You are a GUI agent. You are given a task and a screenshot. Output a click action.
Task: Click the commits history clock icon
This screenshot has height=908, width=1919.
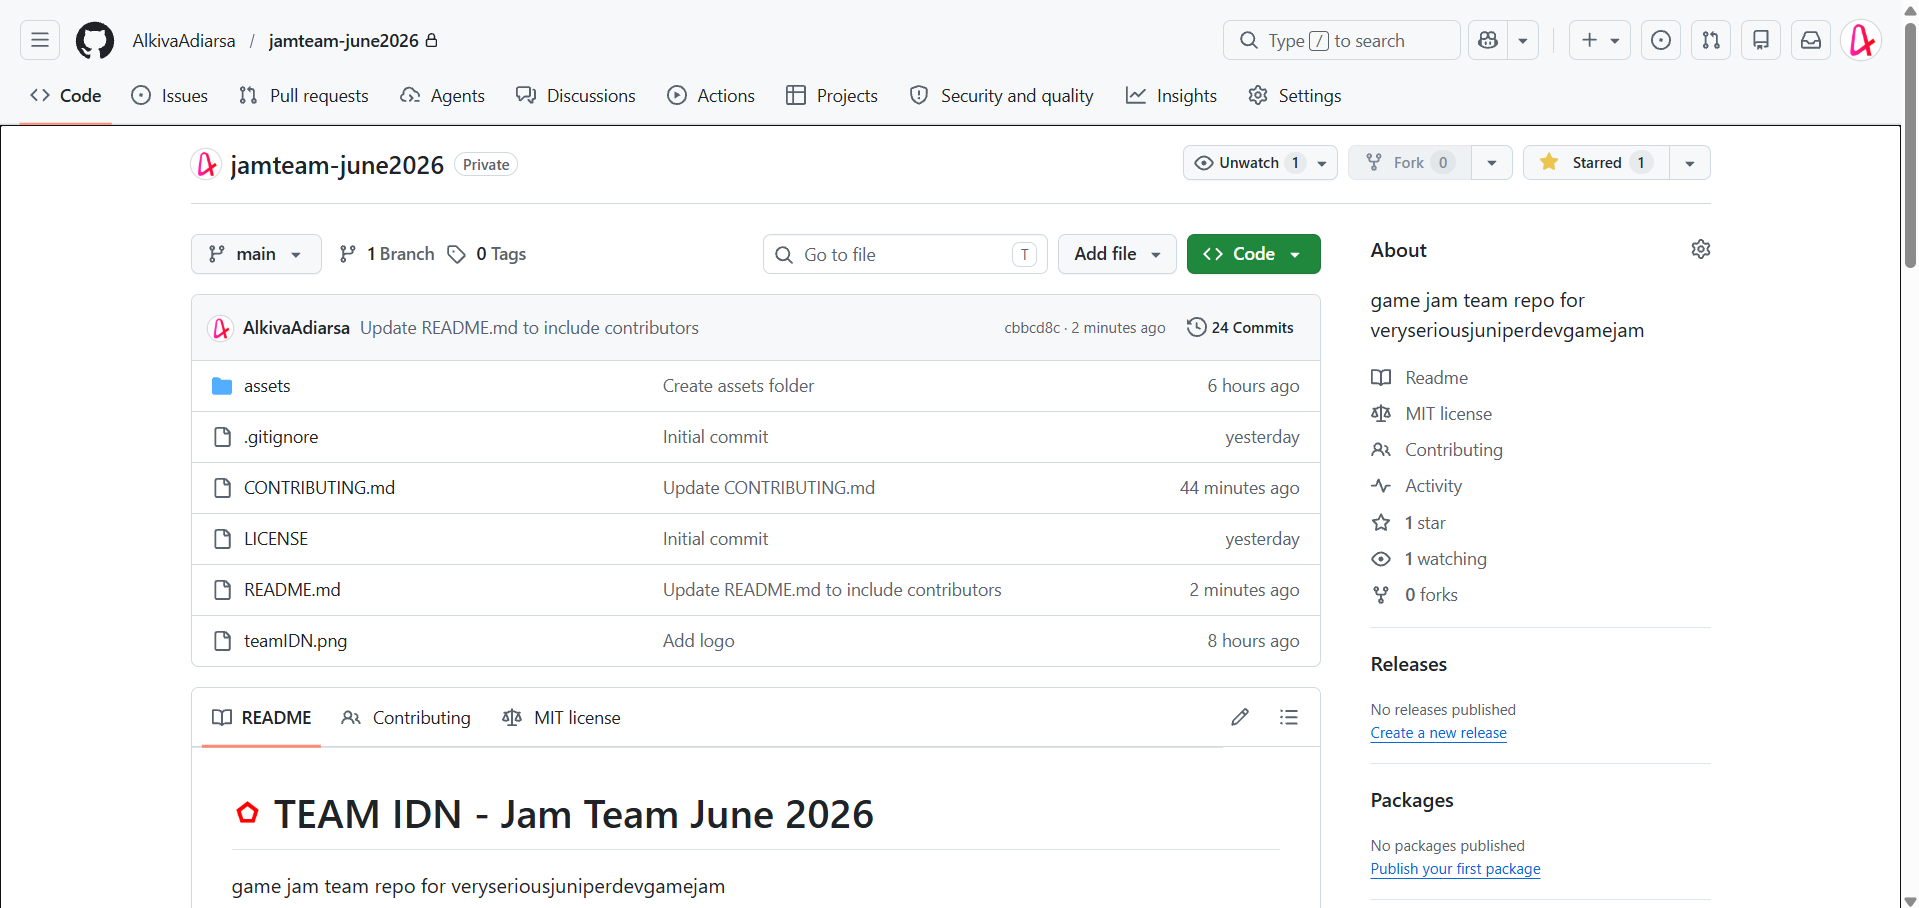[1196, 327]
